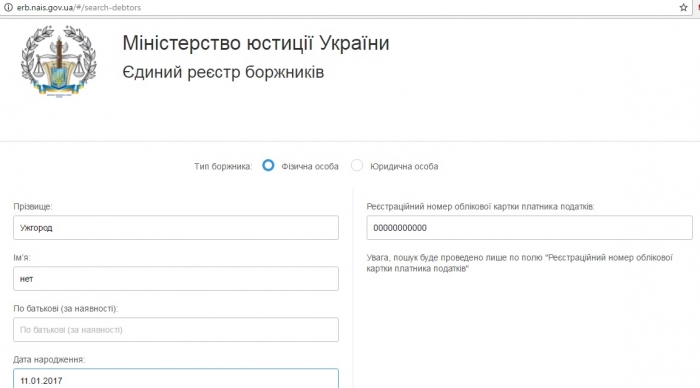Focus the empty По батькові input field

(x=176, y=330)
